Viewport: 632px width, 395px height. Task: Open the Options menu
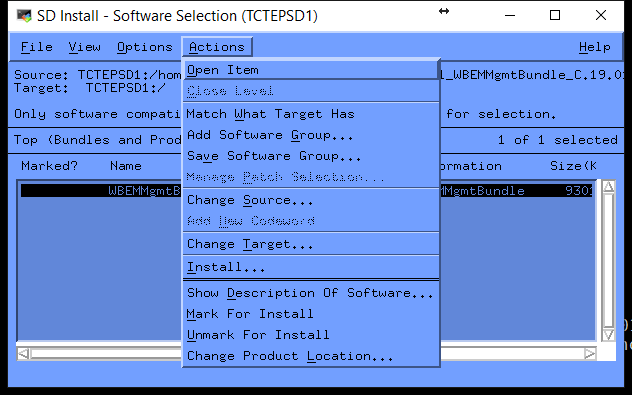[x=145, y=47]
